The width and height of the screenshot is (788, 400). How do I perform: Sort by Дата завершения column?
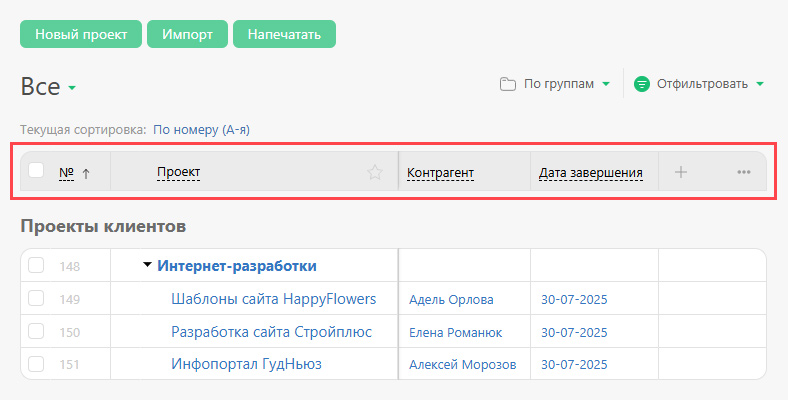point(590,173)
